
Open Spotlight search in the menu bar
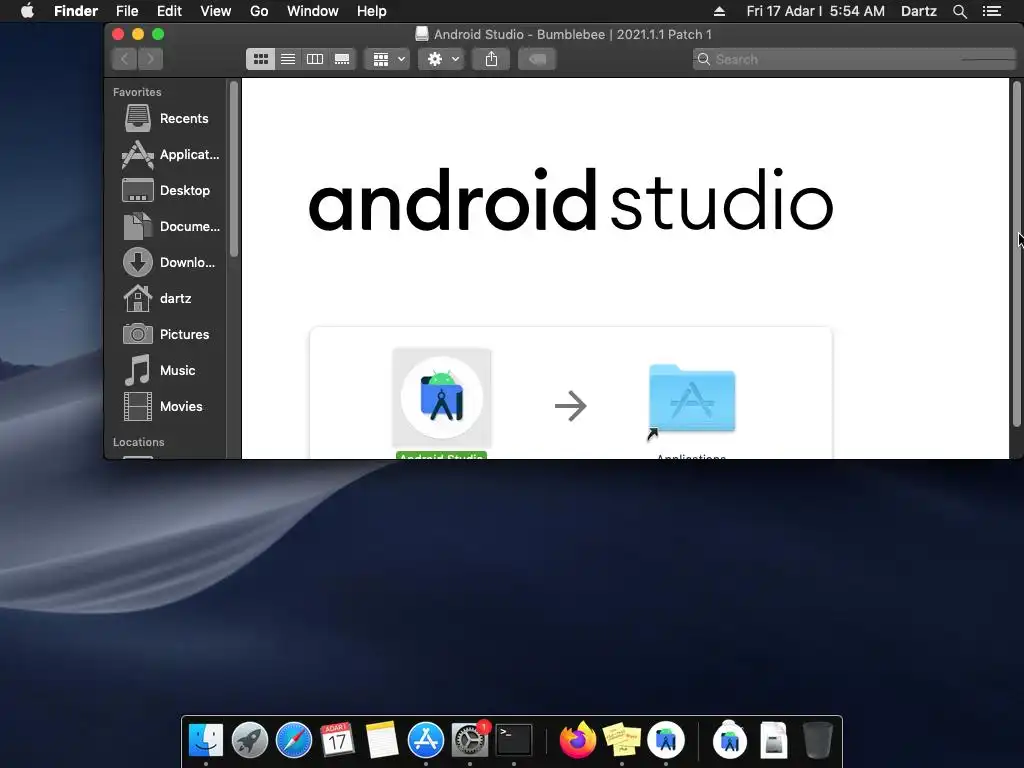tap(959, 11)
